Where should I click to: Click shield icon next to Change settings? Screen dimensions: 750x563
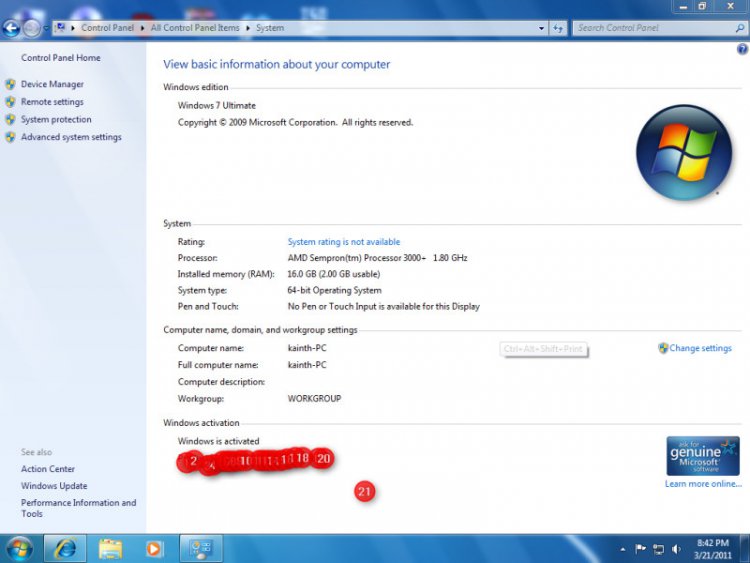click(x=663, y=348)
